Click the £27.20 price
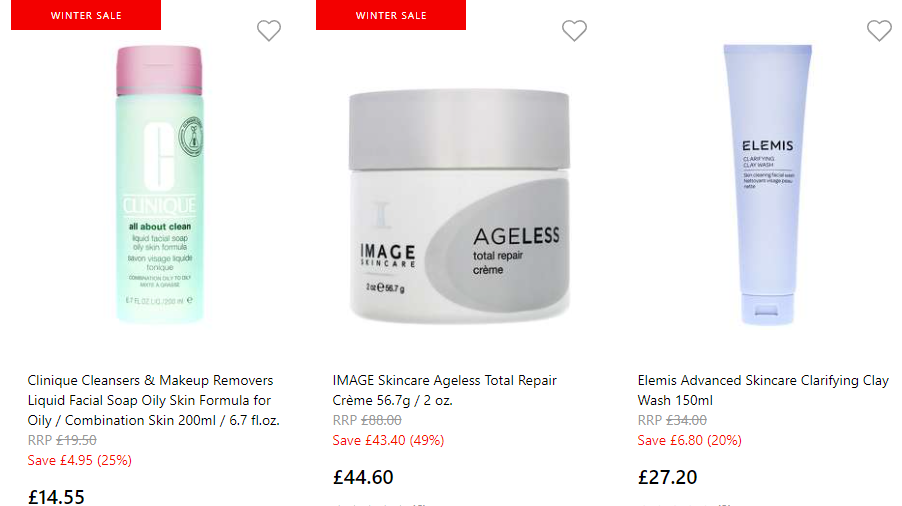The image size is (902, 506). coord(667,477)
